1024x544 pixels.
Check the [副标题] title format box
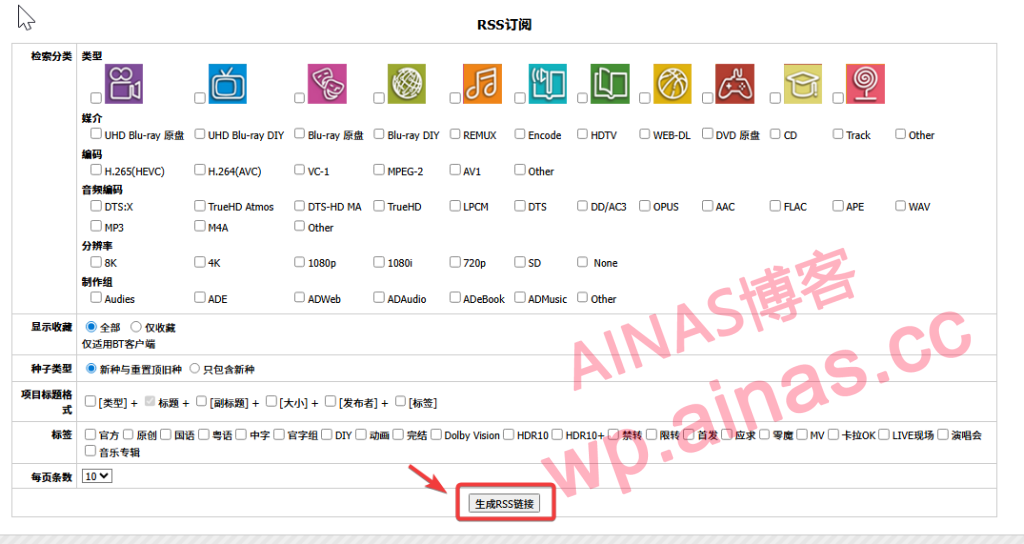click(x=202, y=401)
